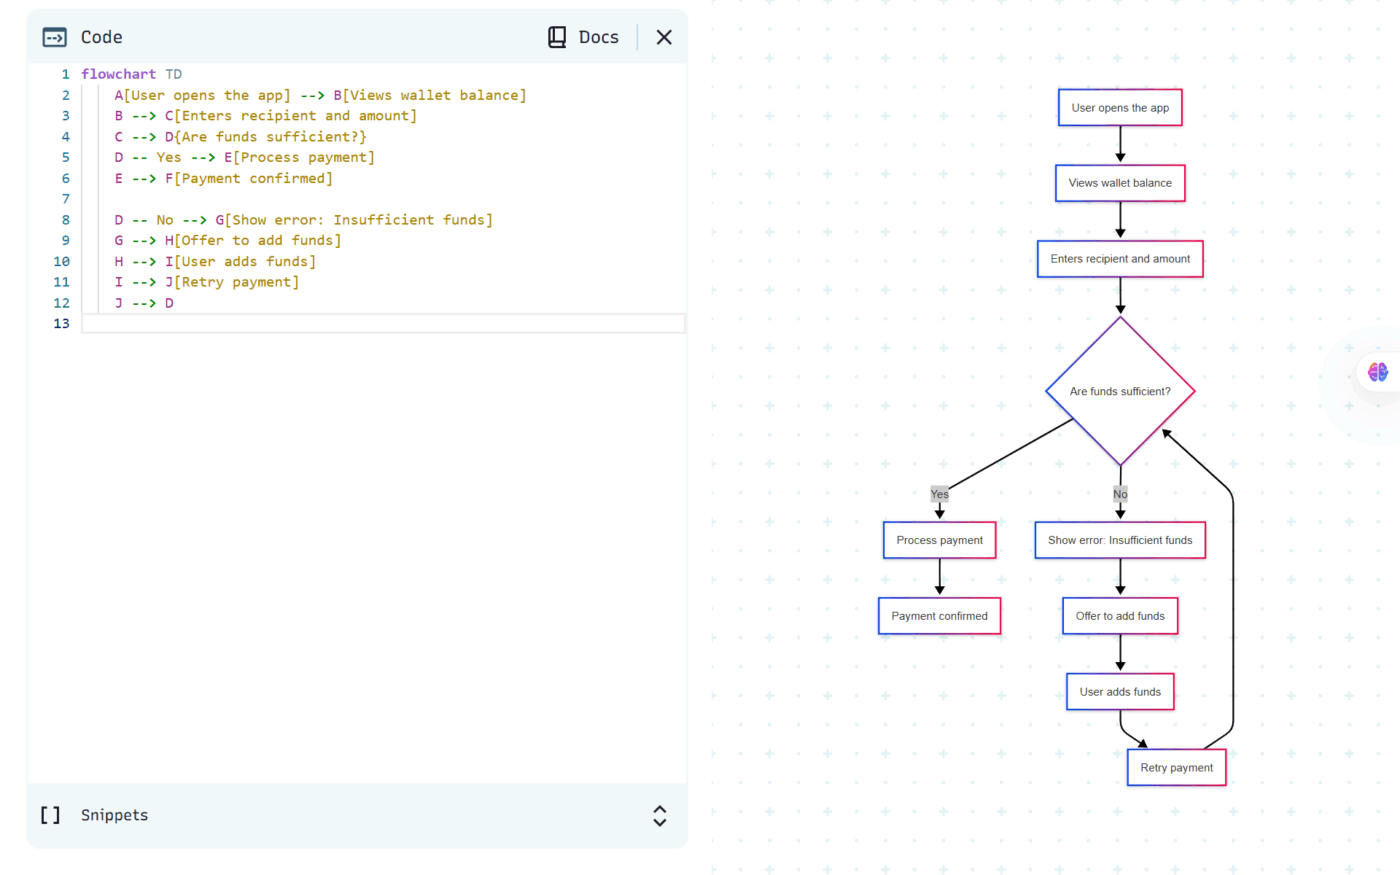1400x875 pixels.
Task: Click the Snippets brackets icon
Action: [x=50, y=815]
